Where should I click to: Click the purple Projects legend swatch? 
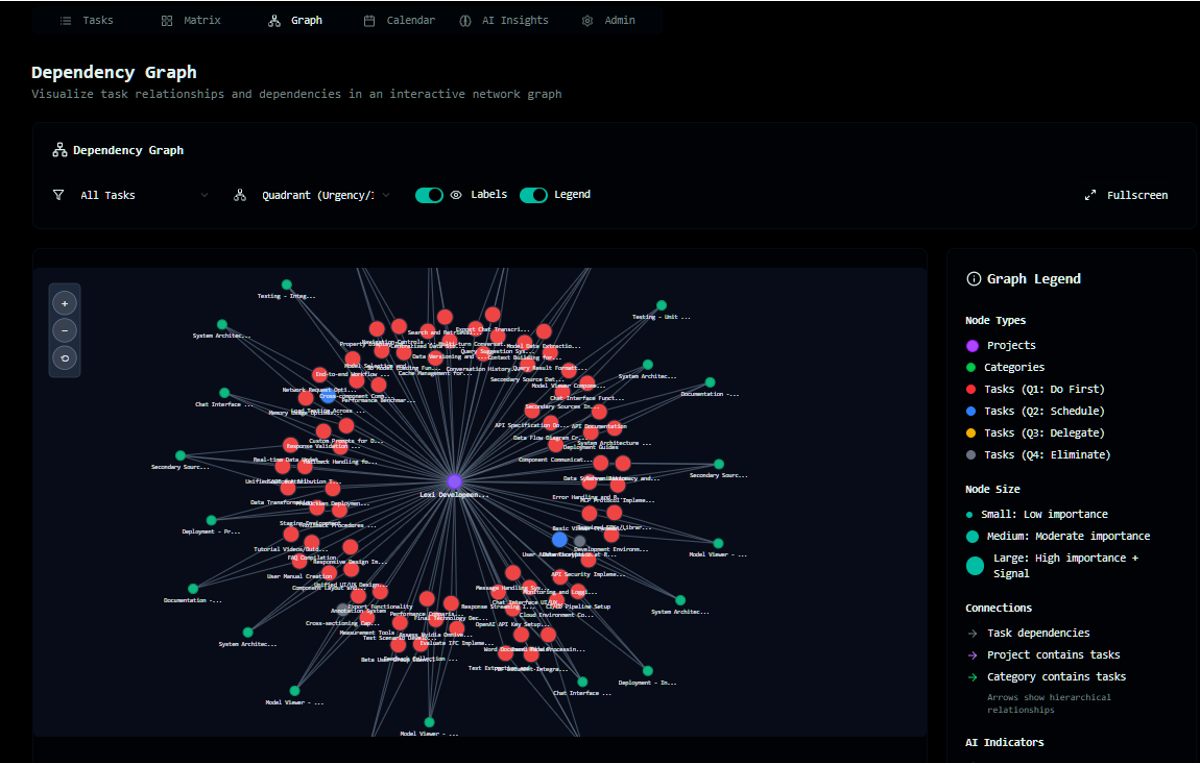tap(973, 345)
